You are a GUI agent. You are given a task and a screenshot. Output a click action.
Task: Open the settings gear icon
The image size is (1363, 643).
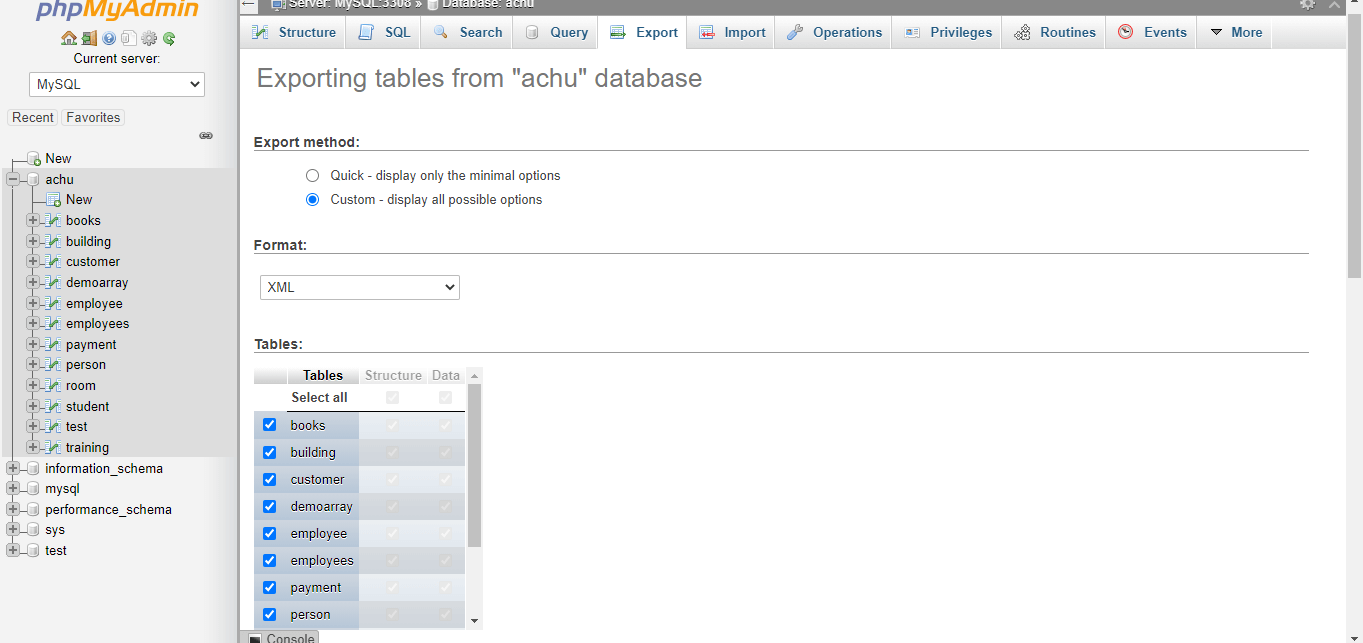click(x=148, y=38)
